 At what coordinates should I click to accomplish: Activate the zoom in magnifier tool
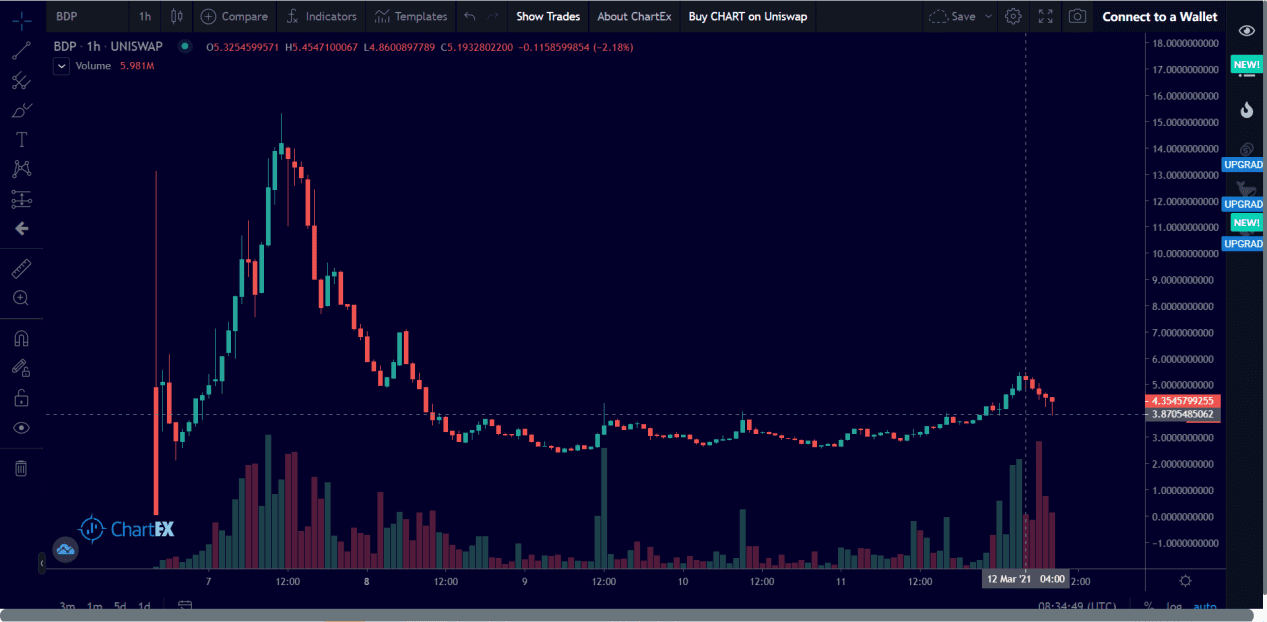(x=21, y=298)
